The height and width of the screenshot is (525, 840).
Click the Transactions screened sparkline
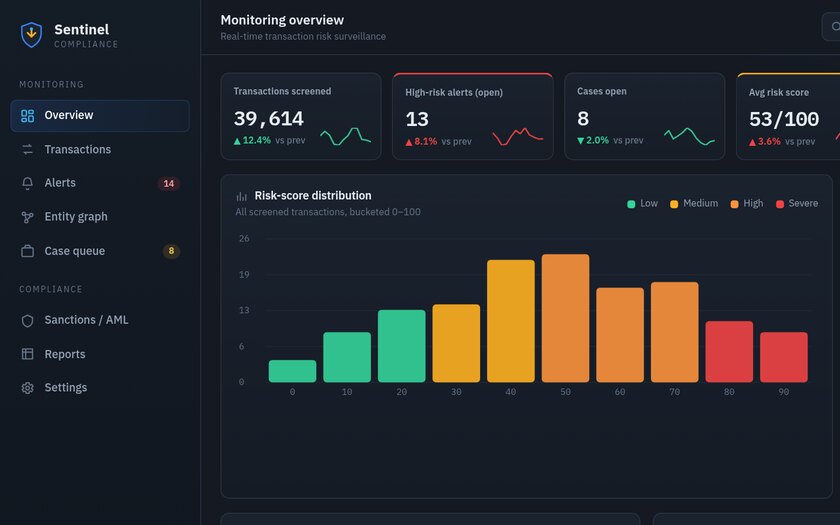coord(346,137)
